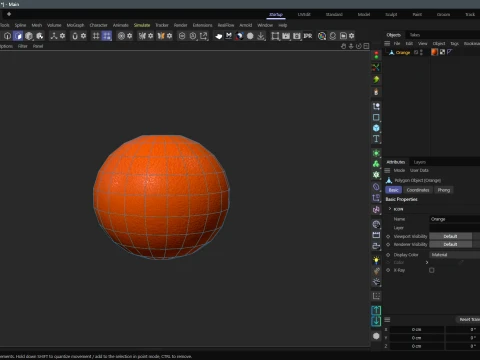Toggle Renderer Visibility keyframe diamond

tap(388, 244)
